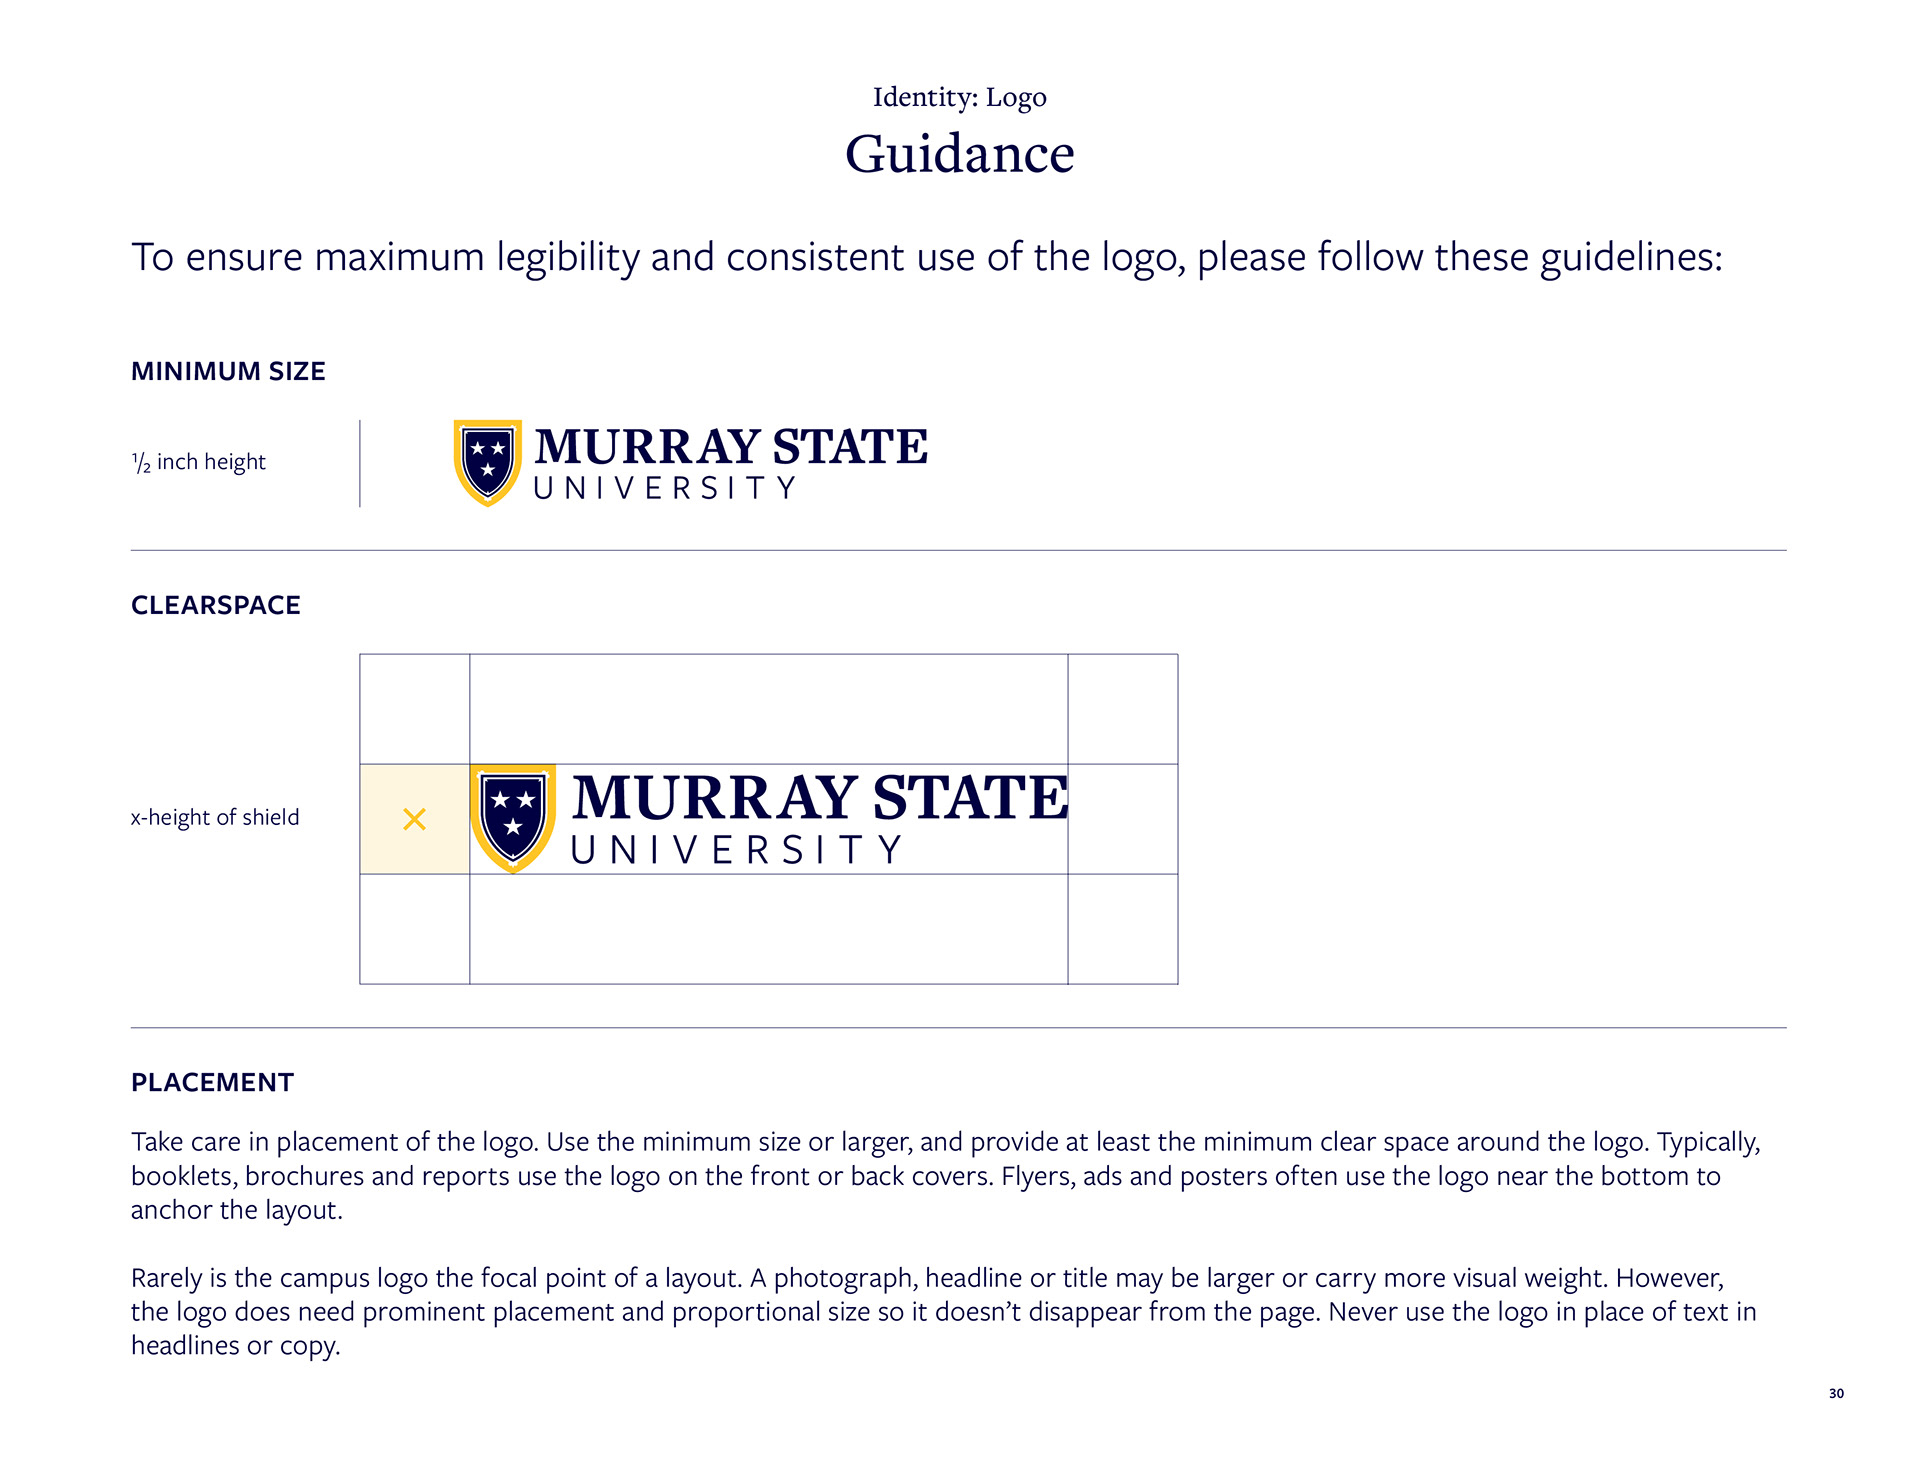Click the ½ inch height label

[x=198, y=462]
